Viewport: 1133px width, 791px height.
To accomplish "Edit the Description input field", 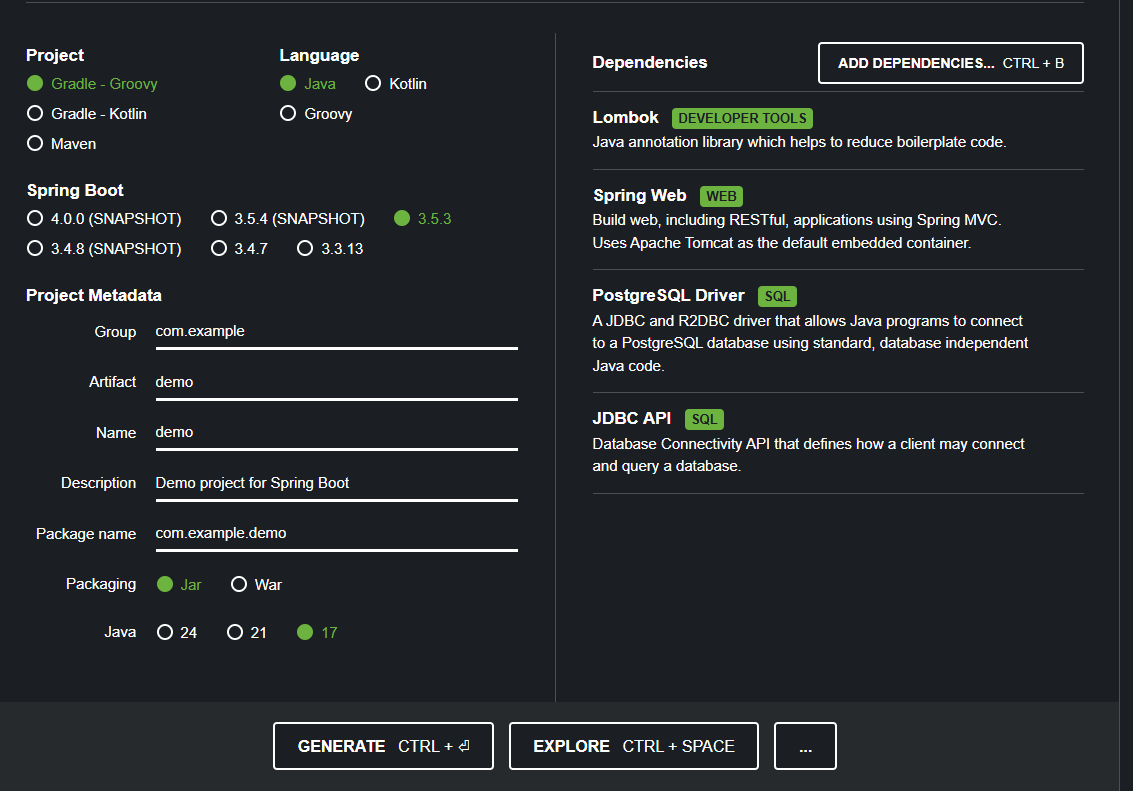I will coord(337,483).
